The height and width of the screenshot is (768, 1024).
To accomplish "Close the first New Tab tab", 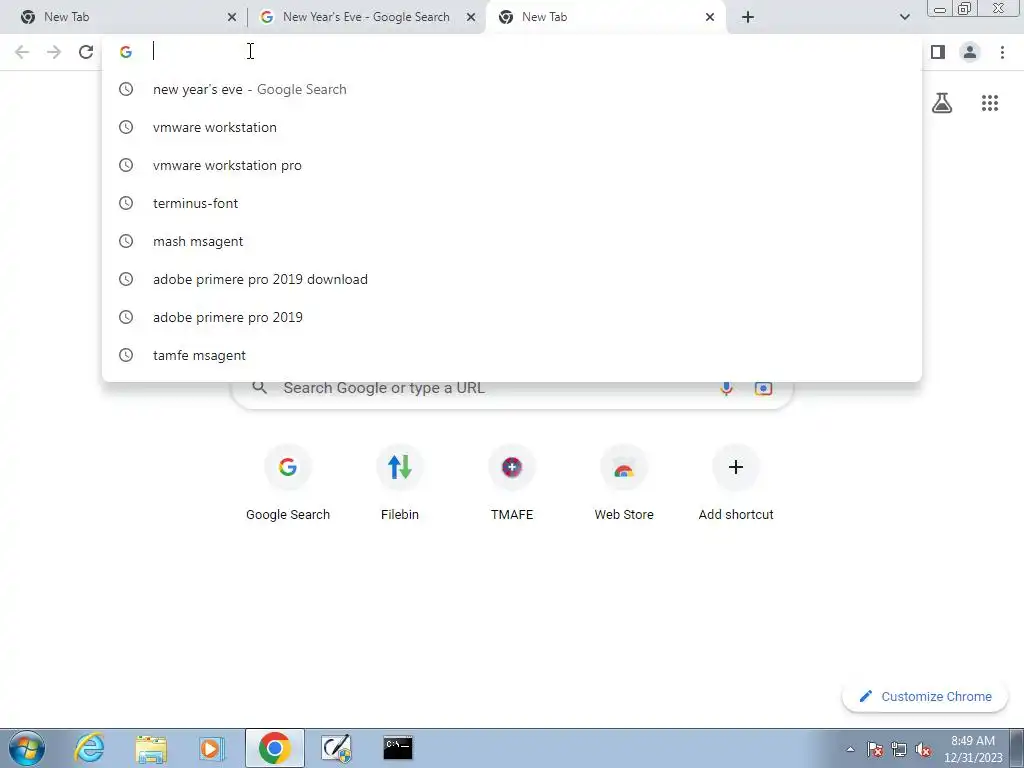I will click(232, 17).
